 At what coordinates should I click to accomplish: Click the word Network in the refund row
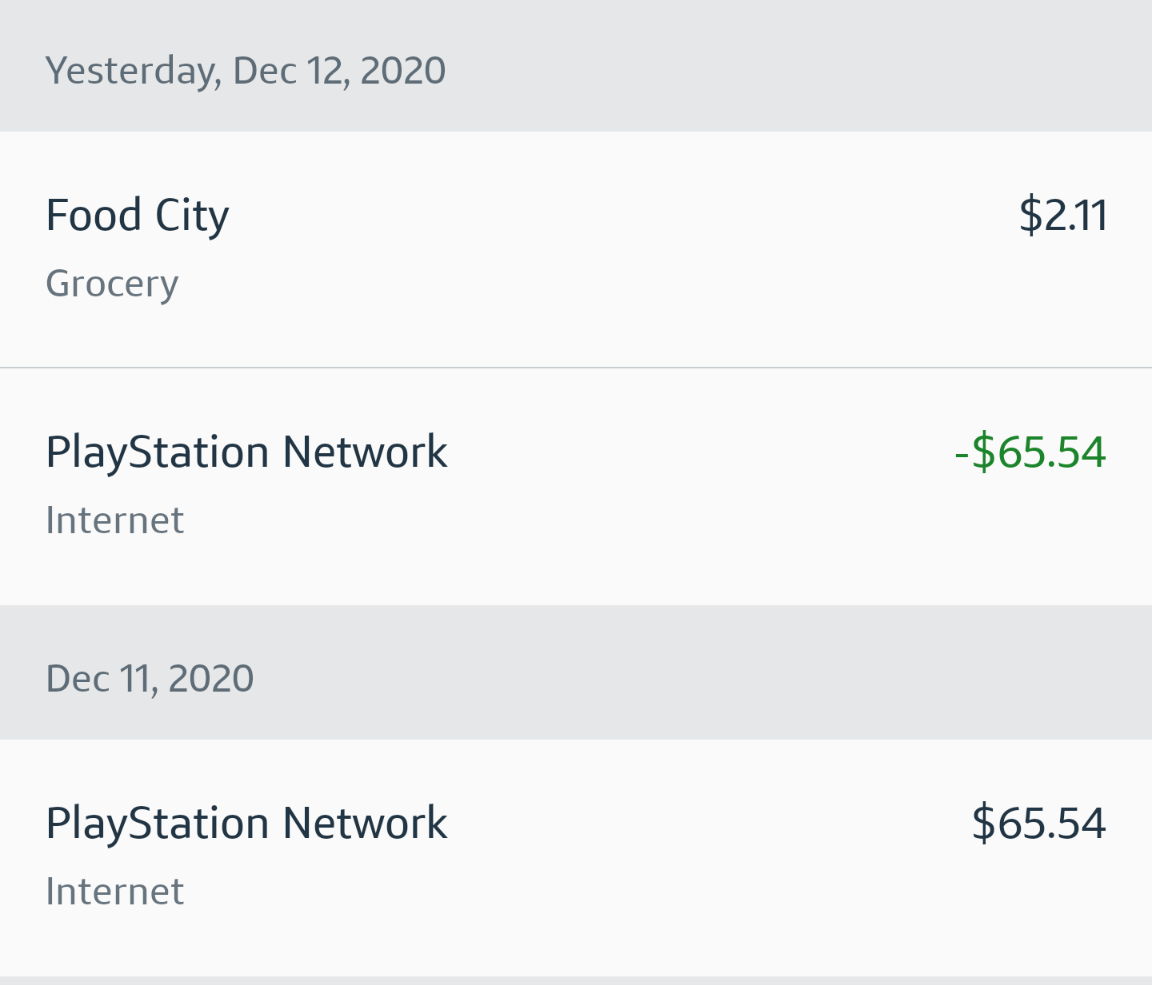pyautogui.click(x=364, y=452)
